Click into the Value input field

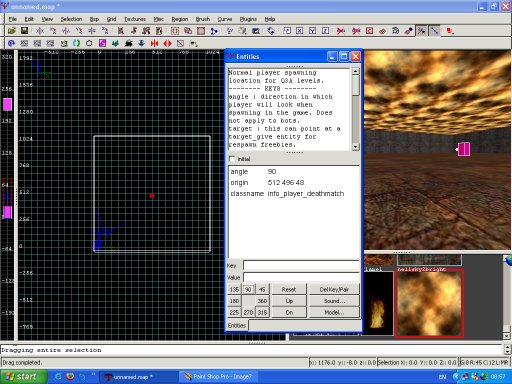301,277
